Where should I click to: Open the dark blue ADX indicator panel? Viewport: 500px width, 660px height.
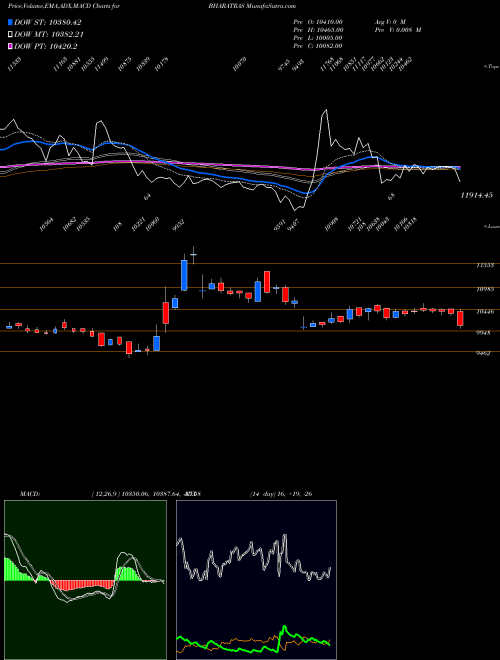[x=256, y=580]
